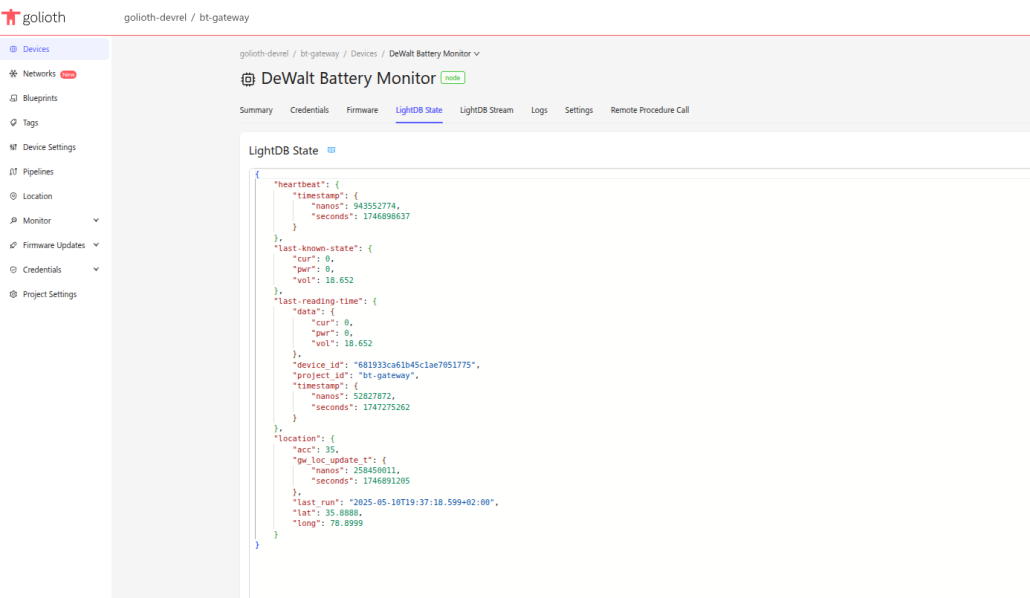Click the Firmware Updates rocket icon
This screenshot has height=598, width=1030.
[x=13, y=245]
